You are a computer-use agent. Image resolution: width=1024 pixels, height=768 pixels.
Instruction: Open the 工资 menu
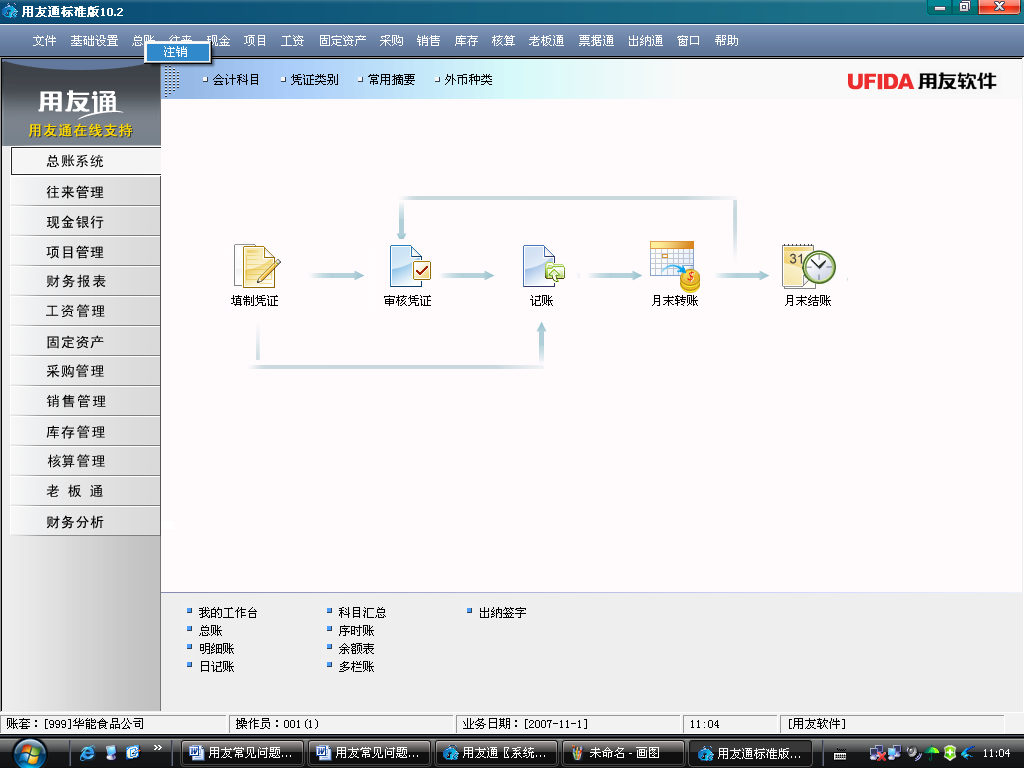pyautogui.click(x=292, y=40)
